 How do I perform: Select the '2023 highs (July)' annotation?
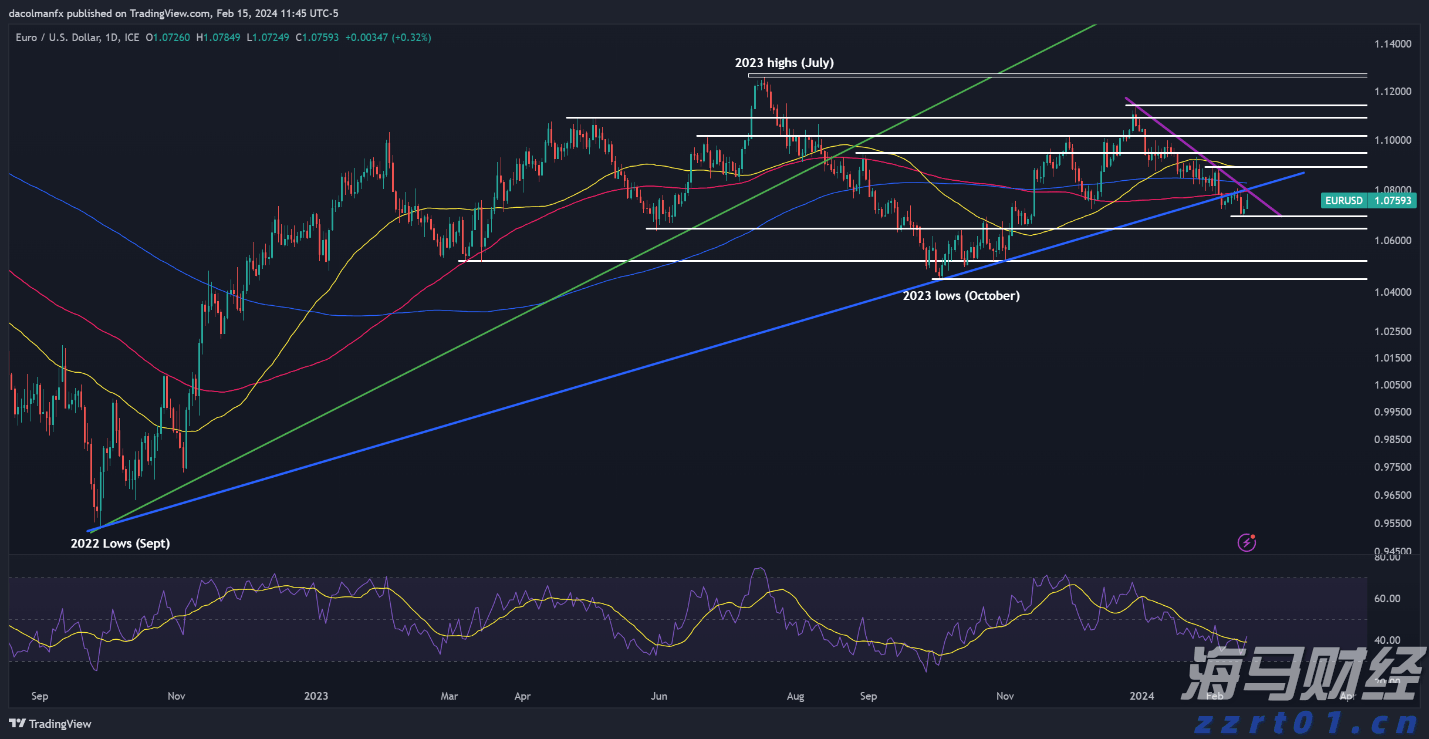784,63
